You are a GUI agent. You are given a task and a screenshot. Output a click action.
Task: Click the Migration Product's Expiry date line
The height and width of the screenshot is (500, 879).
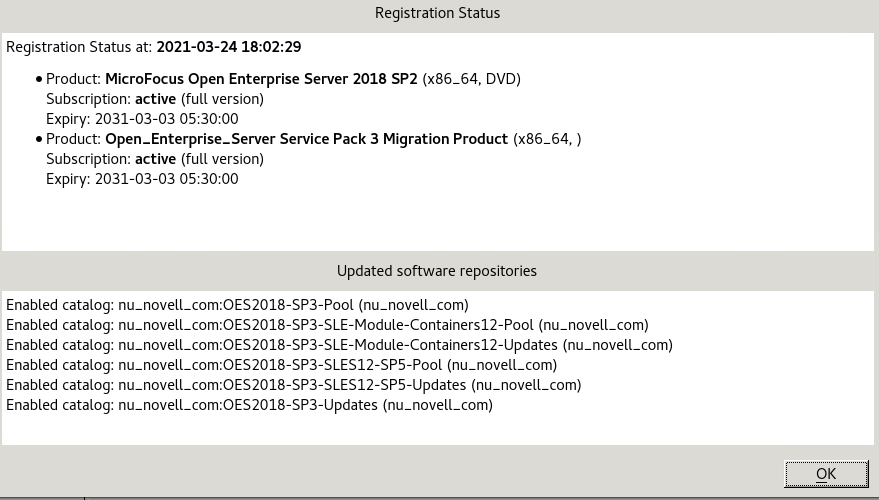click(142, 179)
